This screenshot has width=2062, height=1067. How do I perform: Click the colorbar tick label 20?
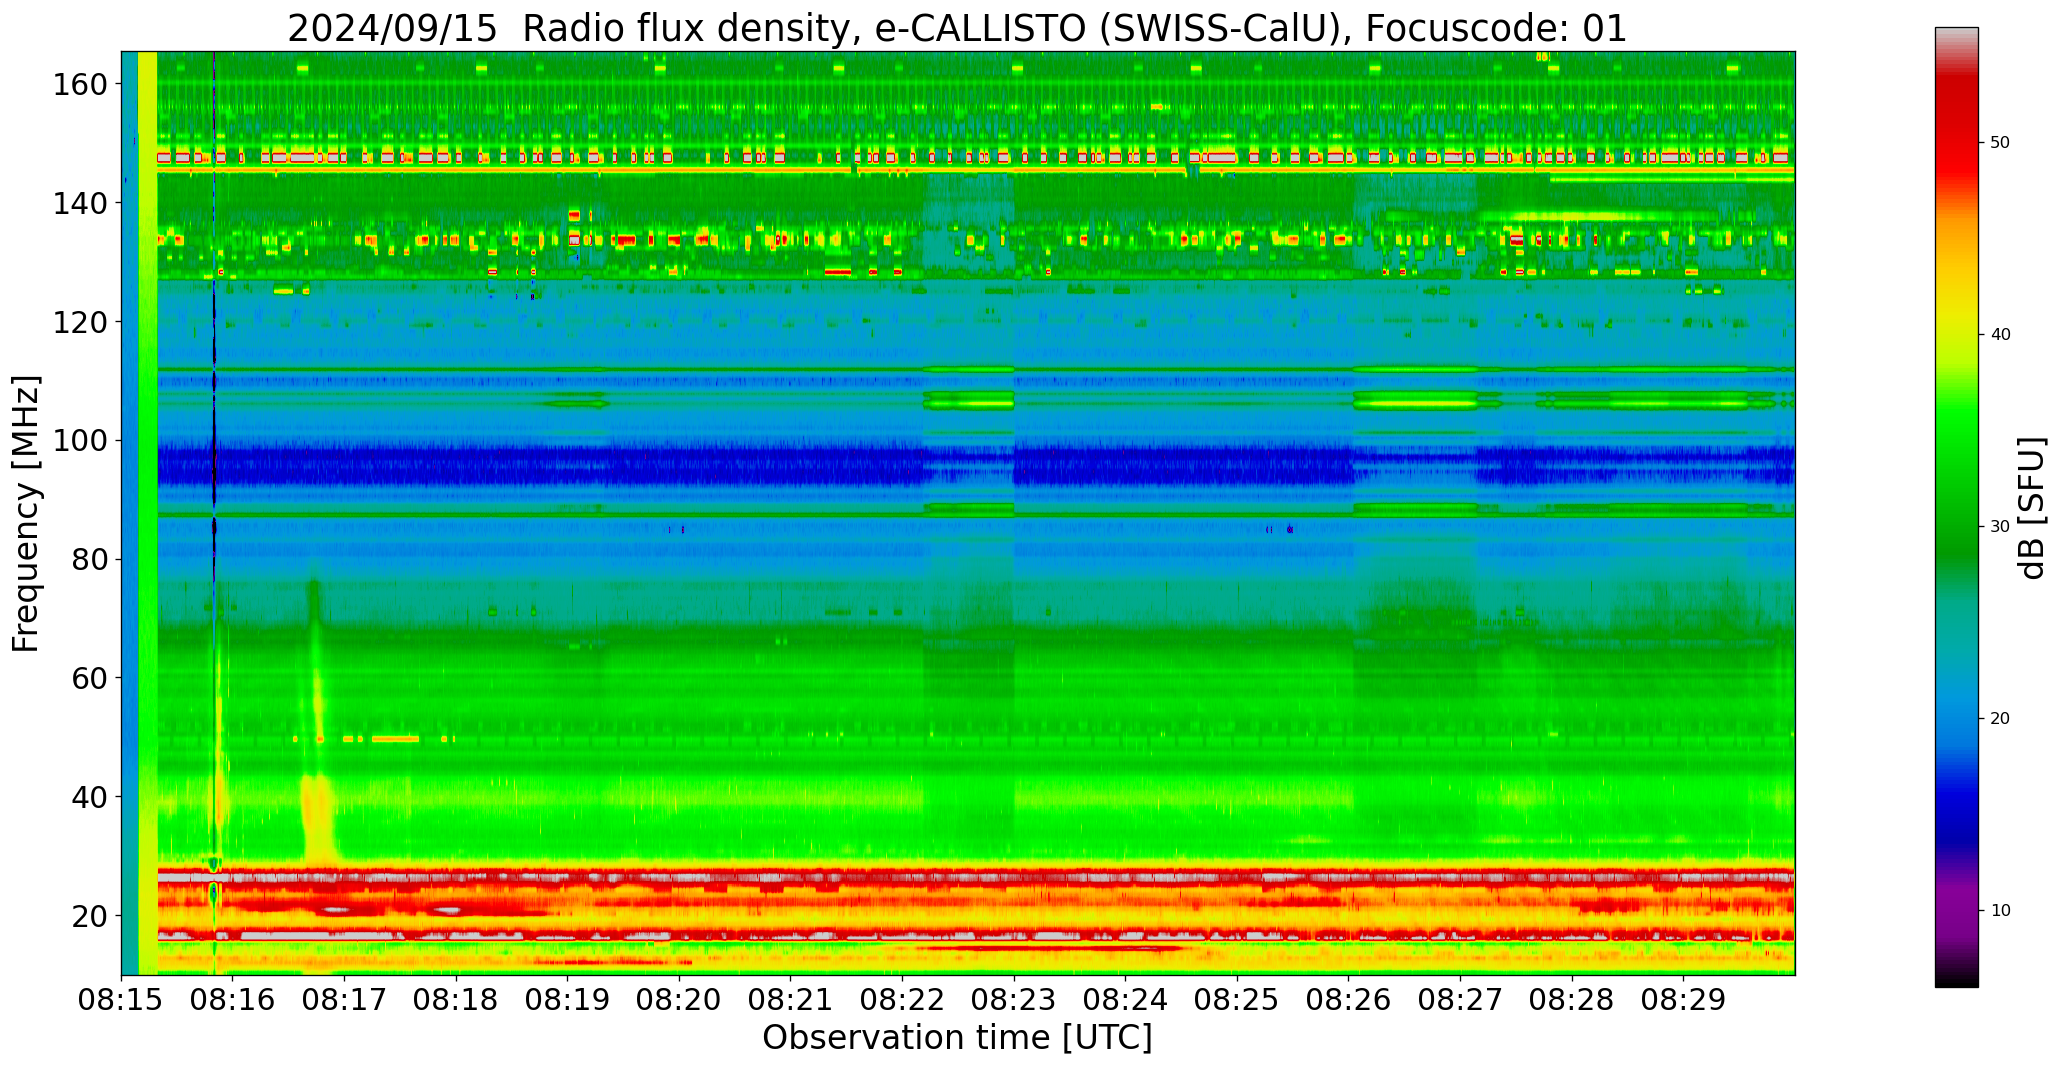2000,718
